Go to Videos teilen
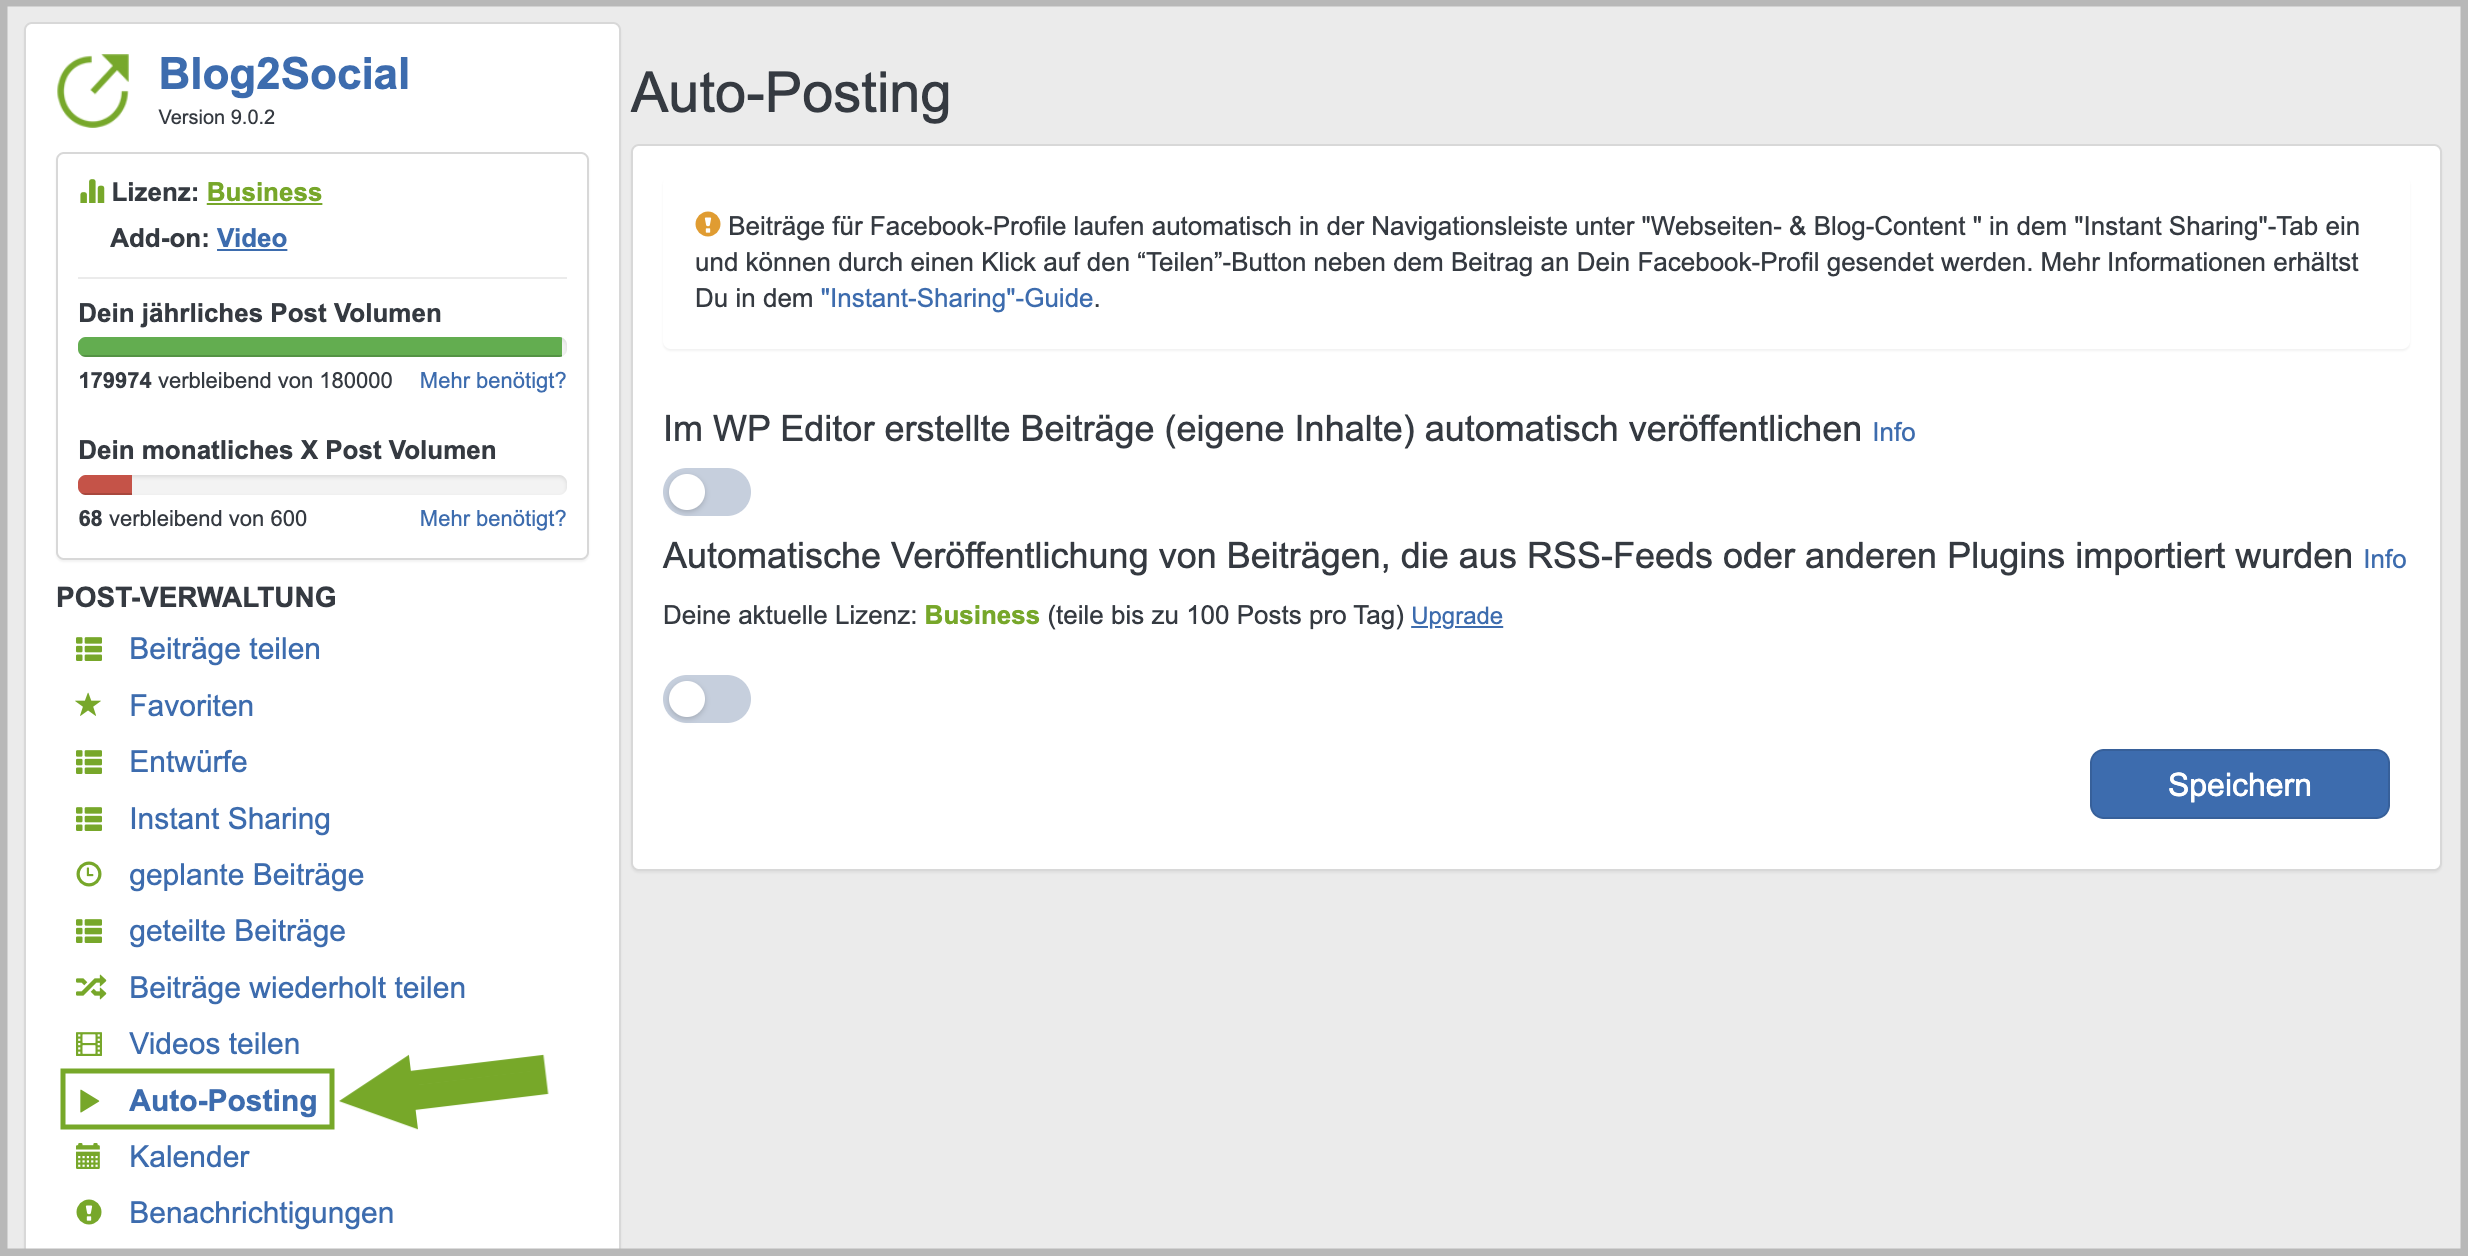The width and height of the screenshot is (2468, 1256). click(x=214, y=1044)
